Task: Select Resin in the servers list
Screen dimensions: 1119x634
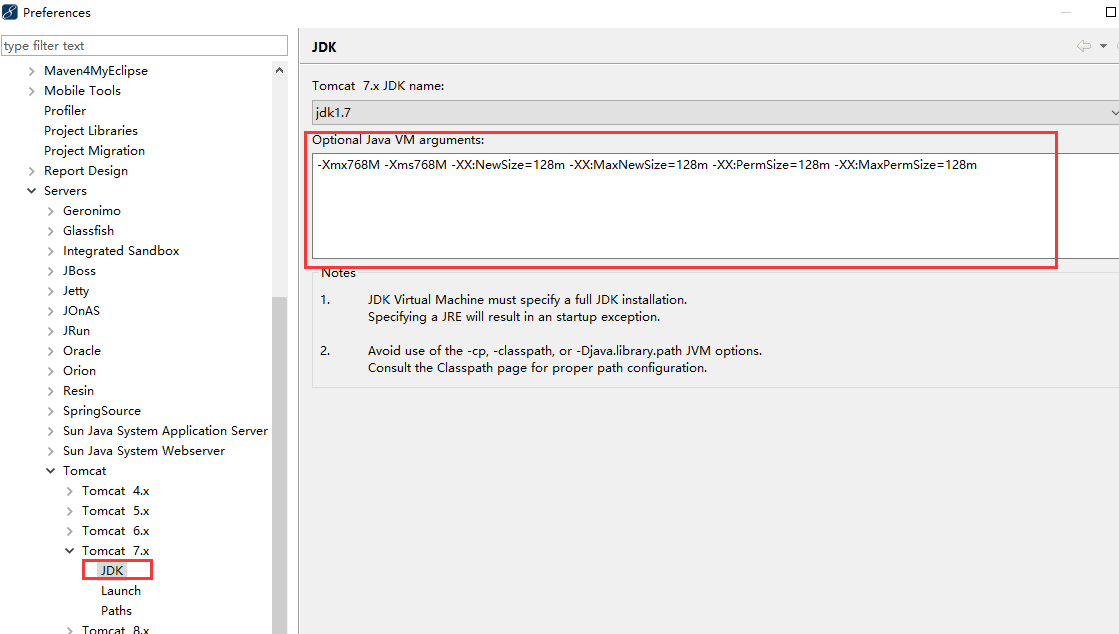Action: pos(78,391)
